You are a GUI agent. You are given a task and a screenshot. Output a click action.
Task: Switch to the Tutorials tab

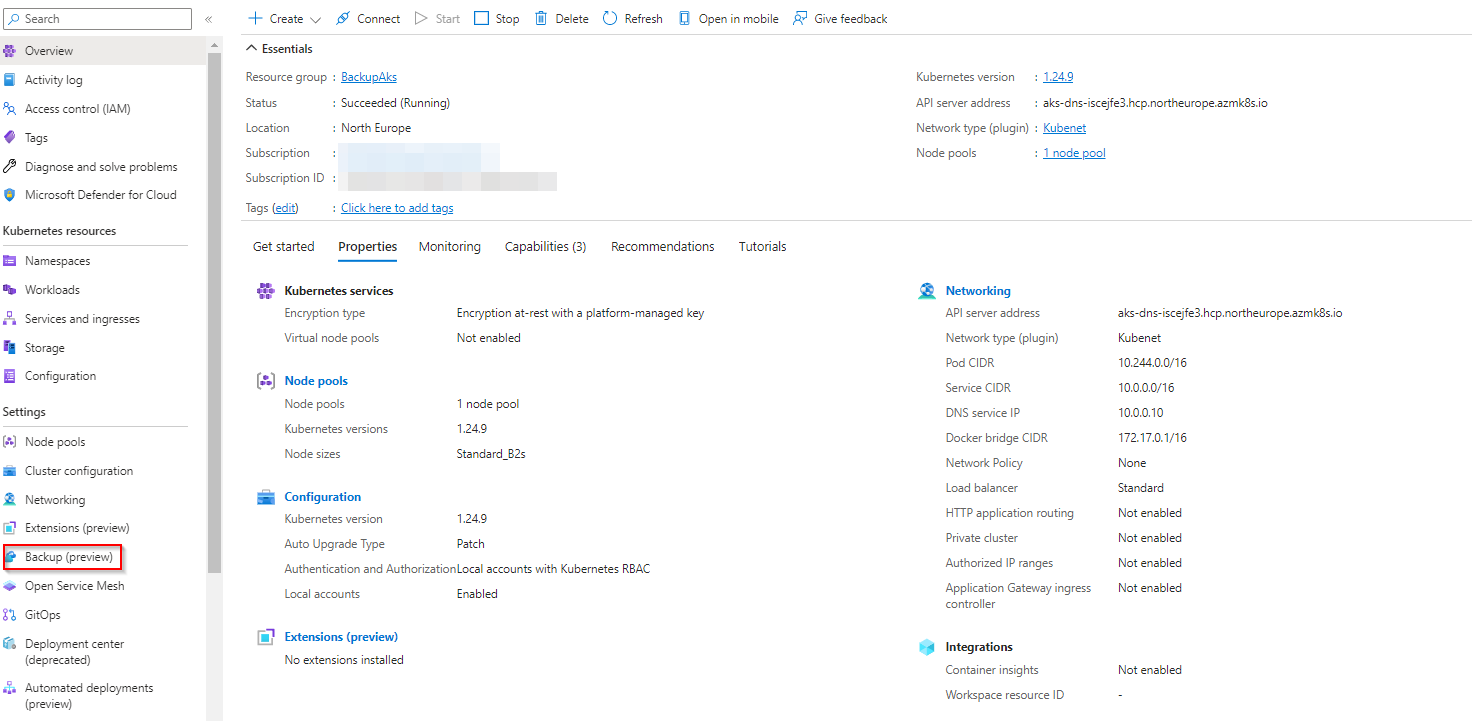coord(762,246)
